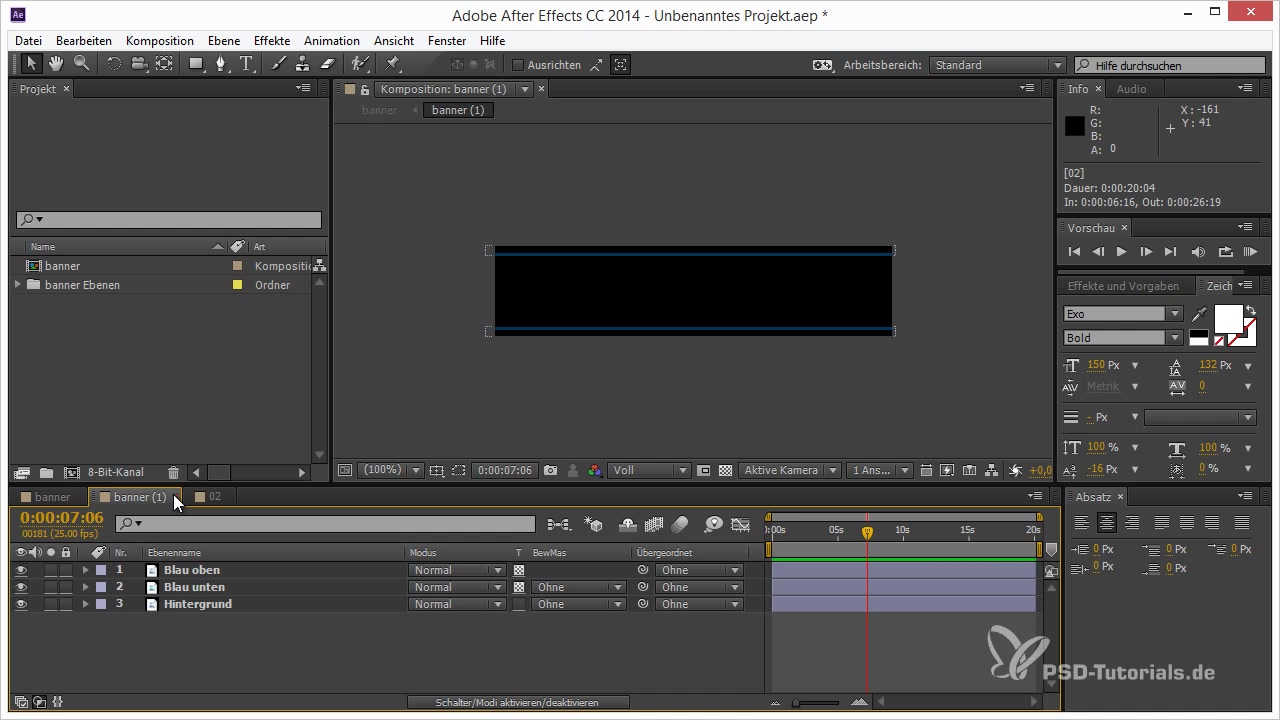This screenshot has height=720, width=1280.
Task: Select the Horizontal Type tool
Action: pos(246,64)
